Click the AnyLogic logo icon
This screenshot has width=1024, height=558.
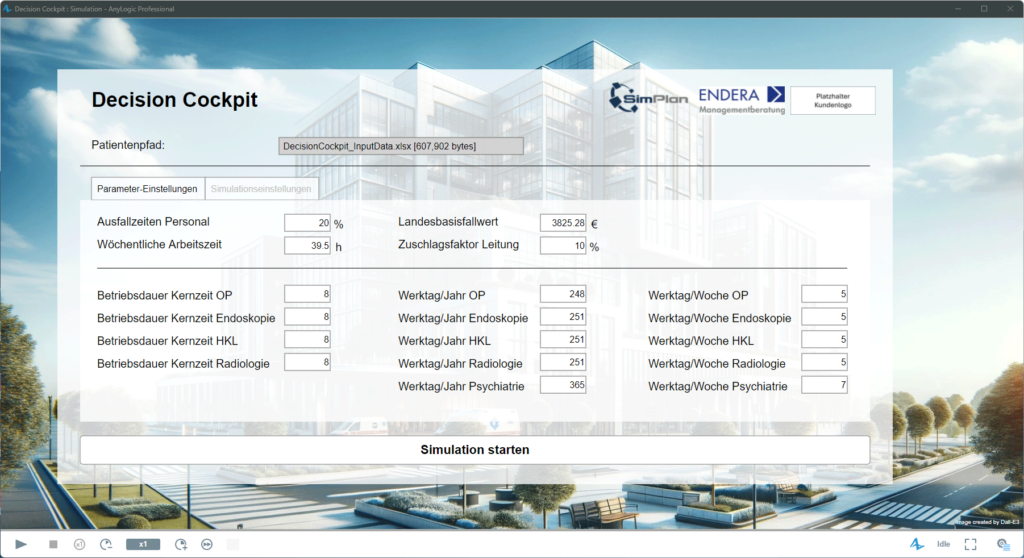(916, 544)
